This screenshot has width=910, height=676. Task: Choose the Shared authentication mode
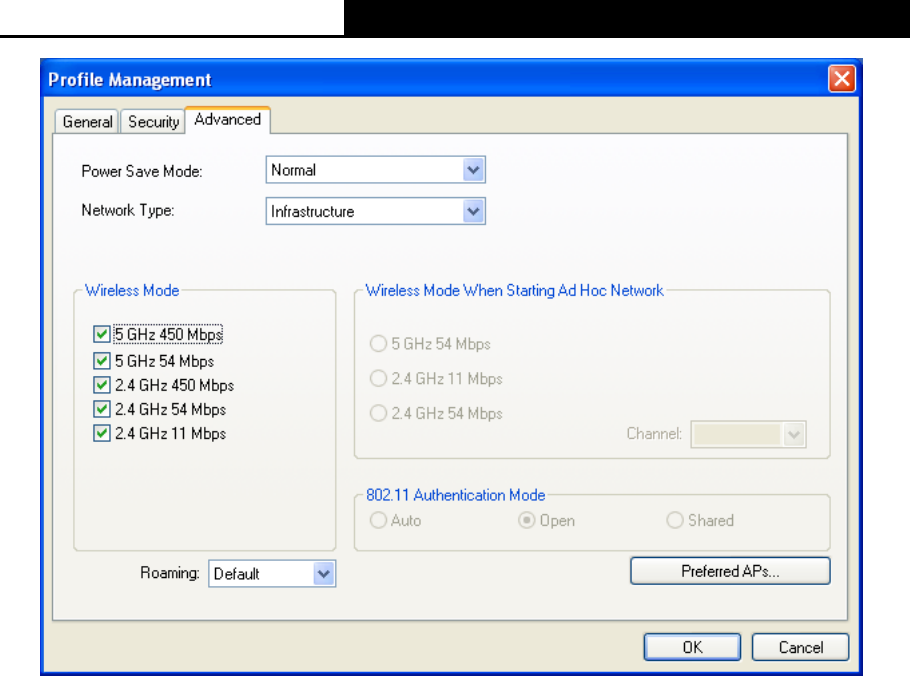tap(675, 520)
